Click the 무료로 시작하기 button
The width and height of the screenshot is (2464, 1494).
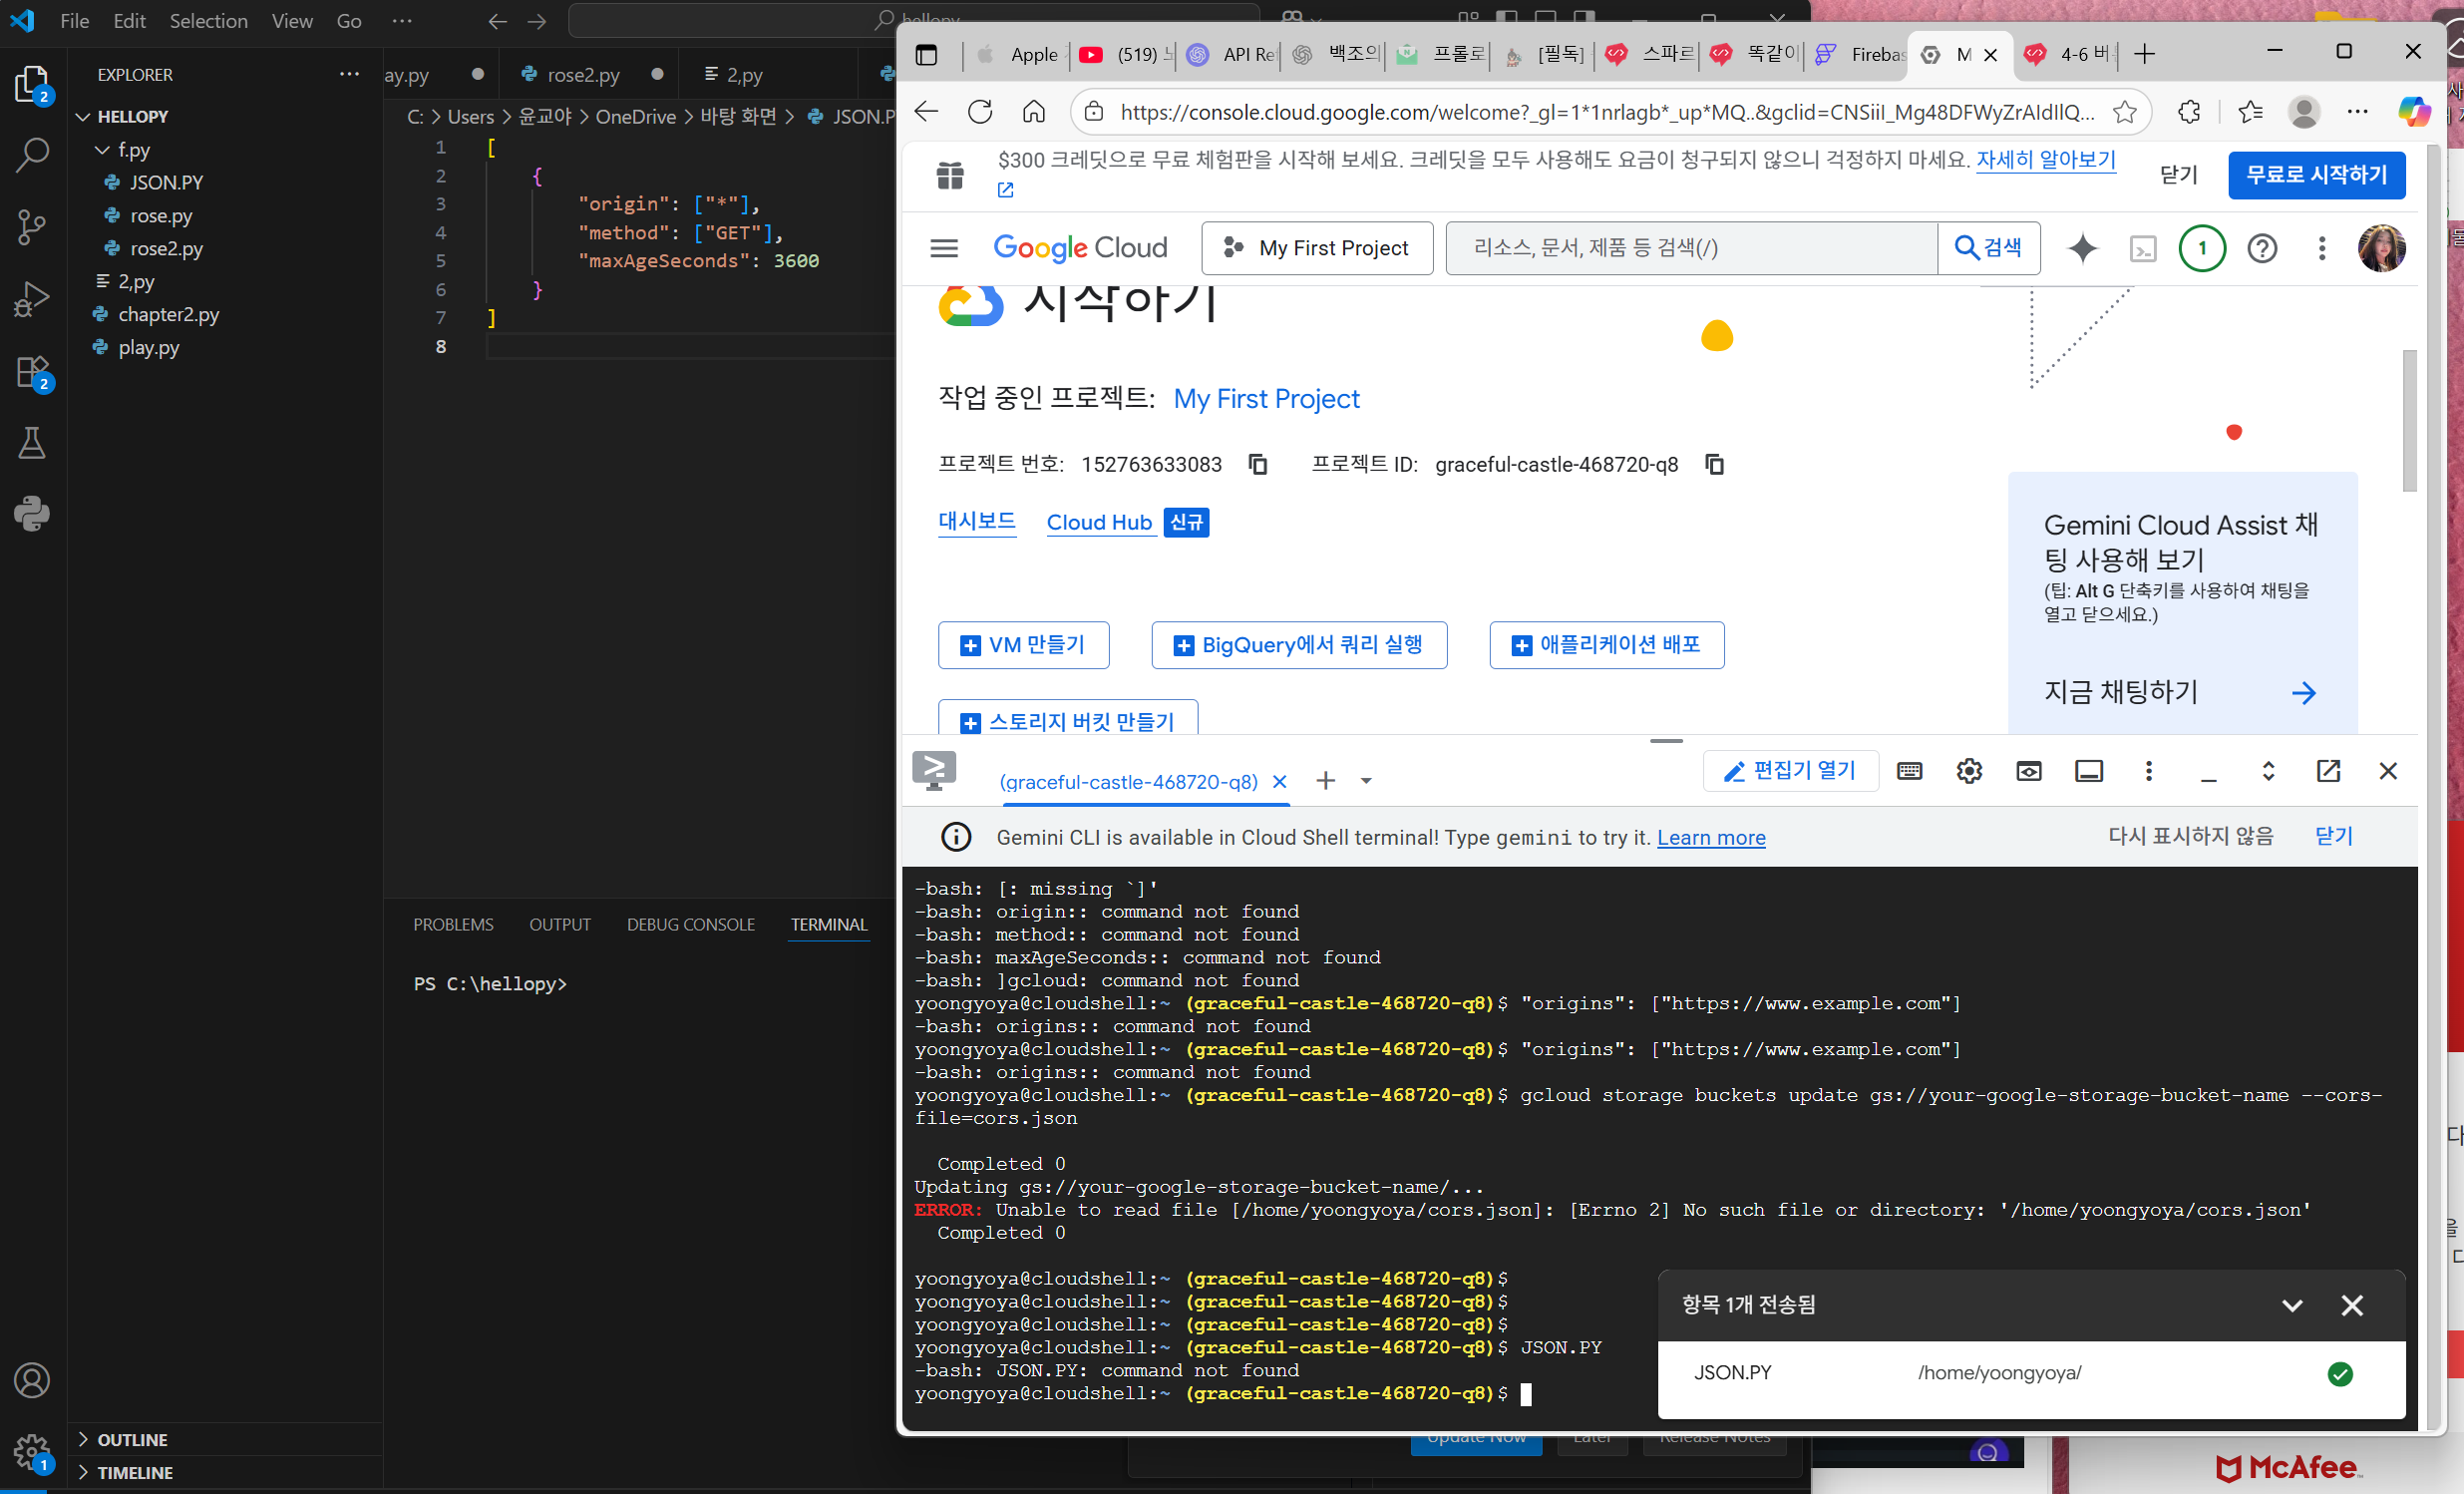click(2316, 175)
